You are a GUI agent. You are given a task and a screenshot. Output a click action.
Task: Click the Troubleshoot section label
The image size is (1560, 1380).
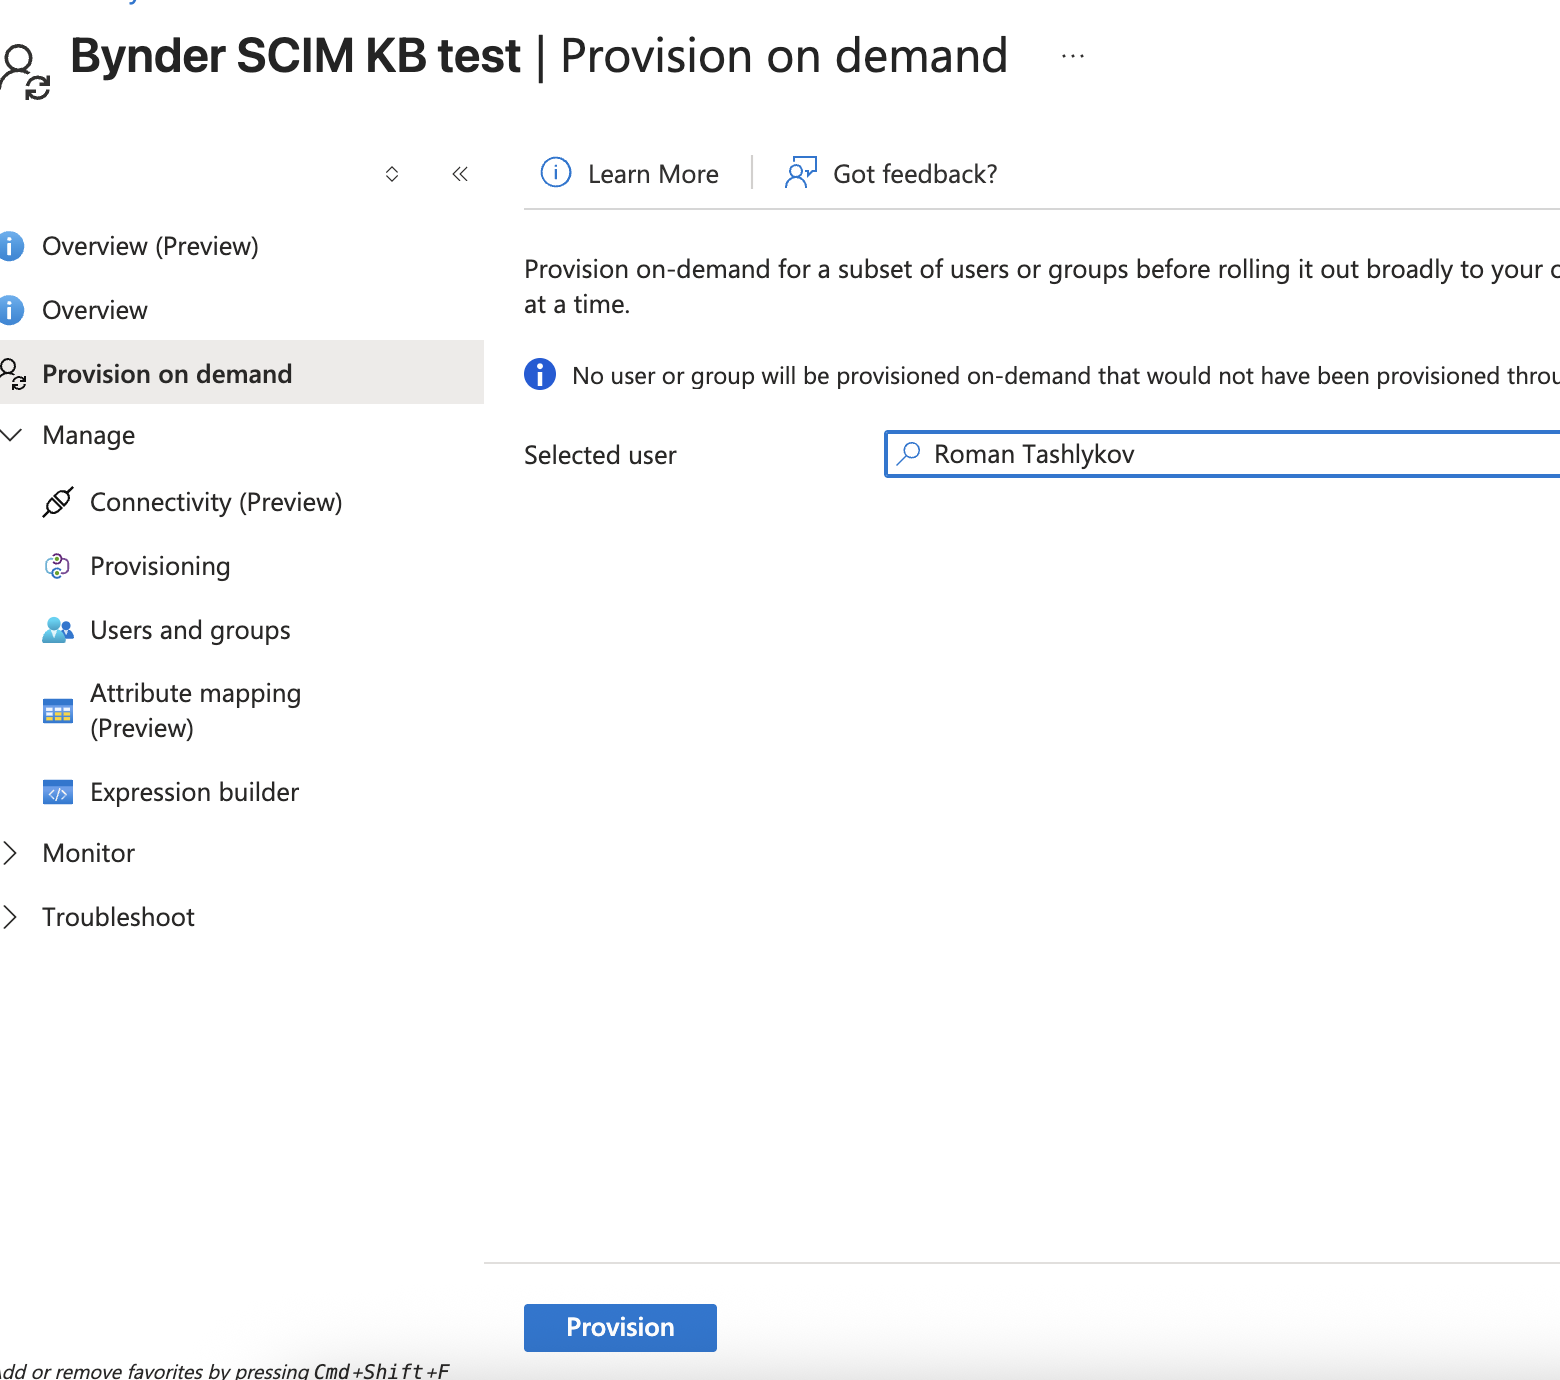[118, 917]
